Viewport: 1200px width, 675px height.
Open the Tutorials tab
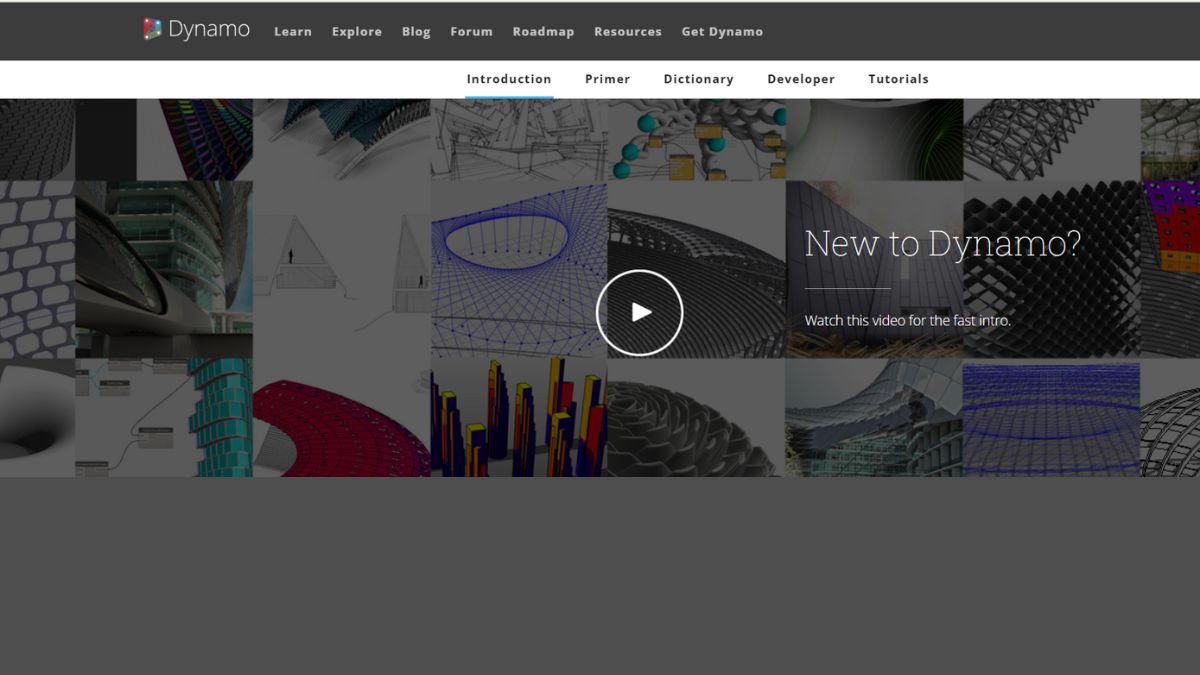click(898, 79)
